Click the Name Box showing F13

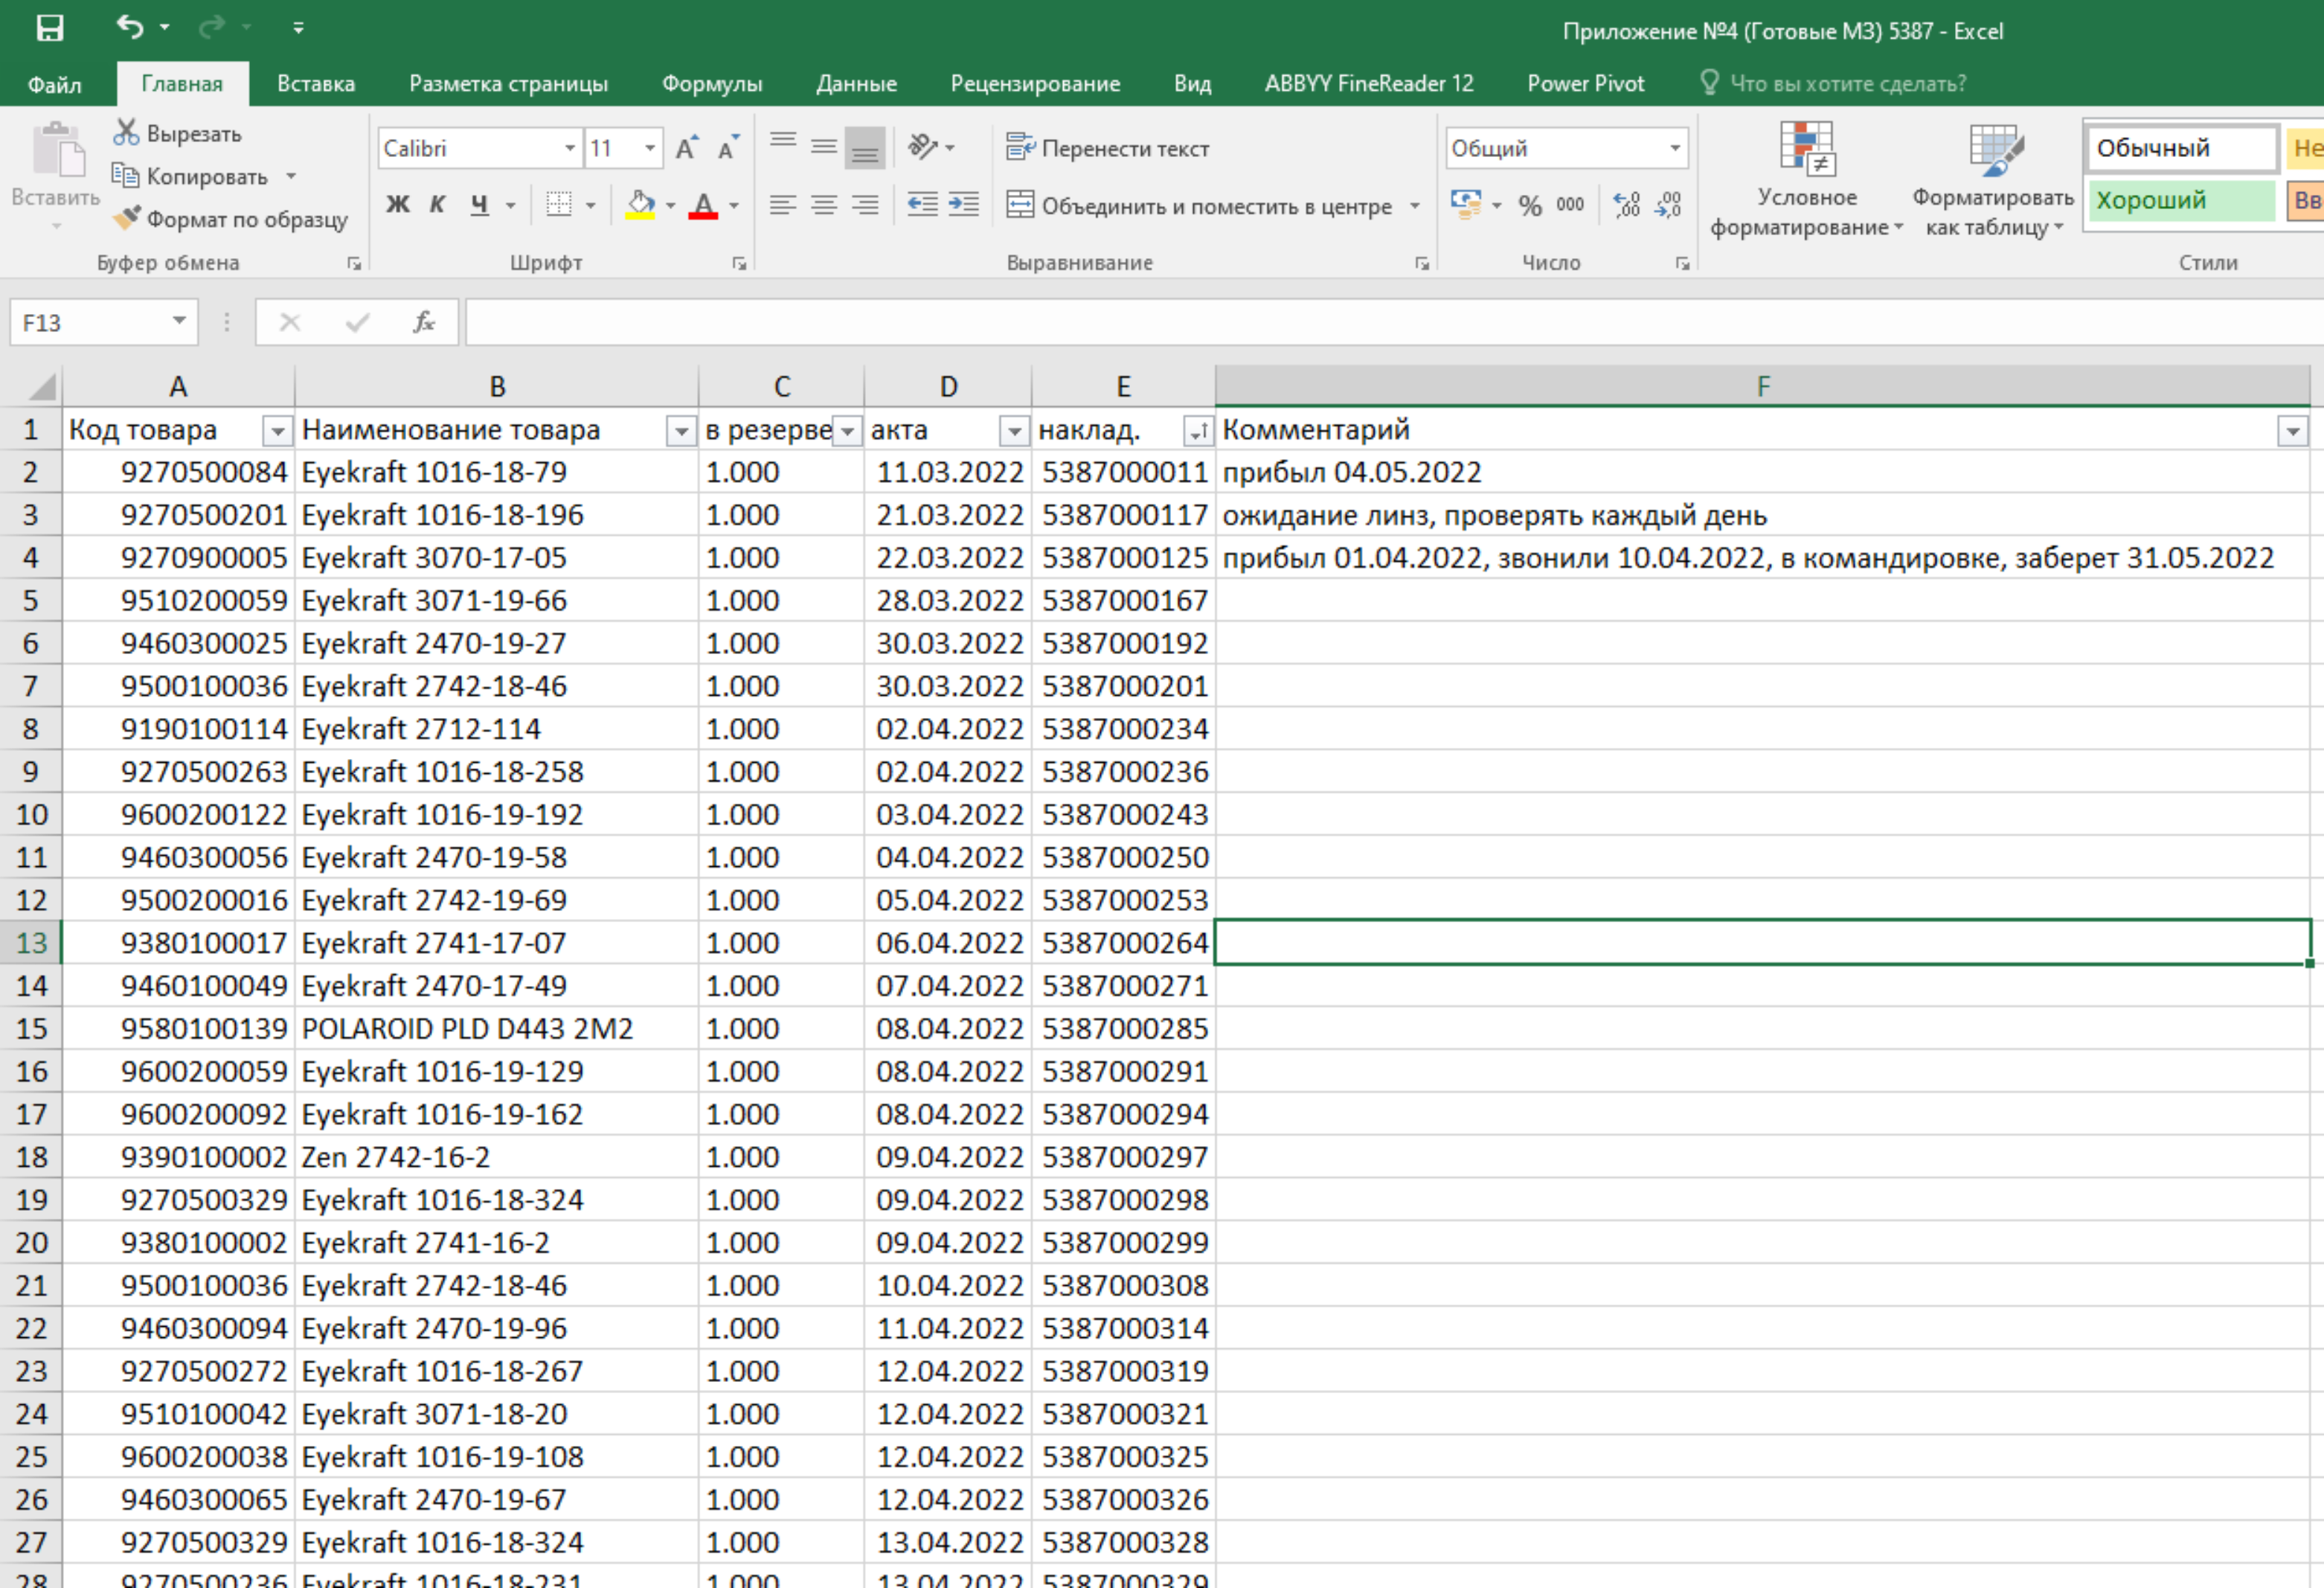(x=104, y=322)
